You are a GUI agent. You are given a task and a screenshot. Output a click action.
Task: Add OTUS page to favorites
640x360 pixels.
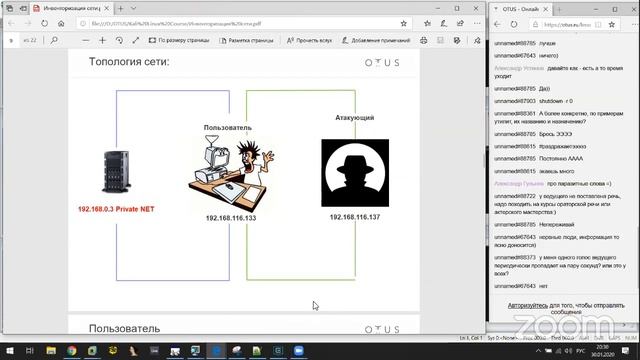click(612, 24)
